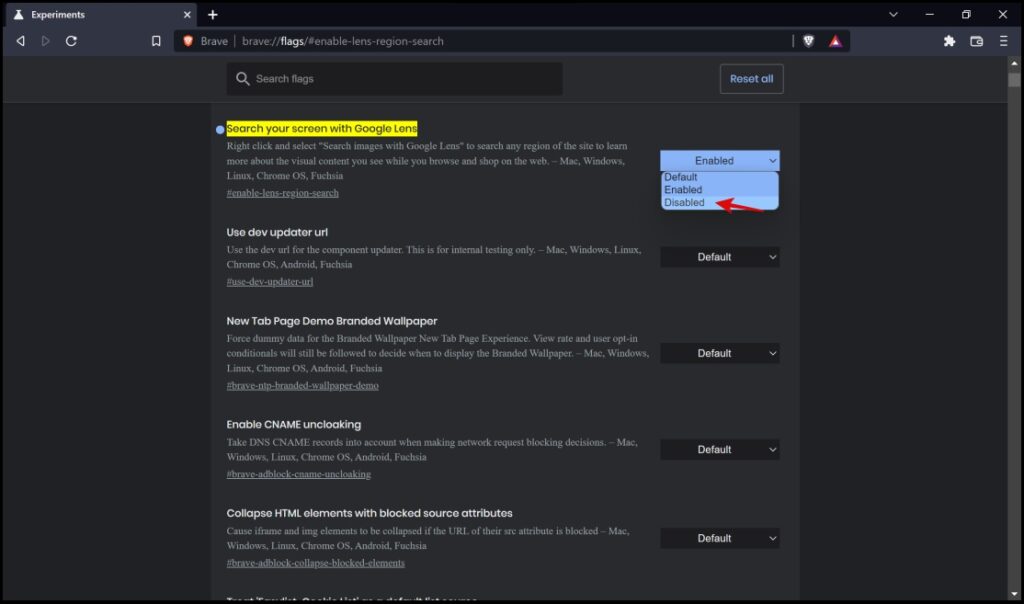Close the Brave window
The width and height of the screenshot is (1024, 604).
[x=1003, y=14]
